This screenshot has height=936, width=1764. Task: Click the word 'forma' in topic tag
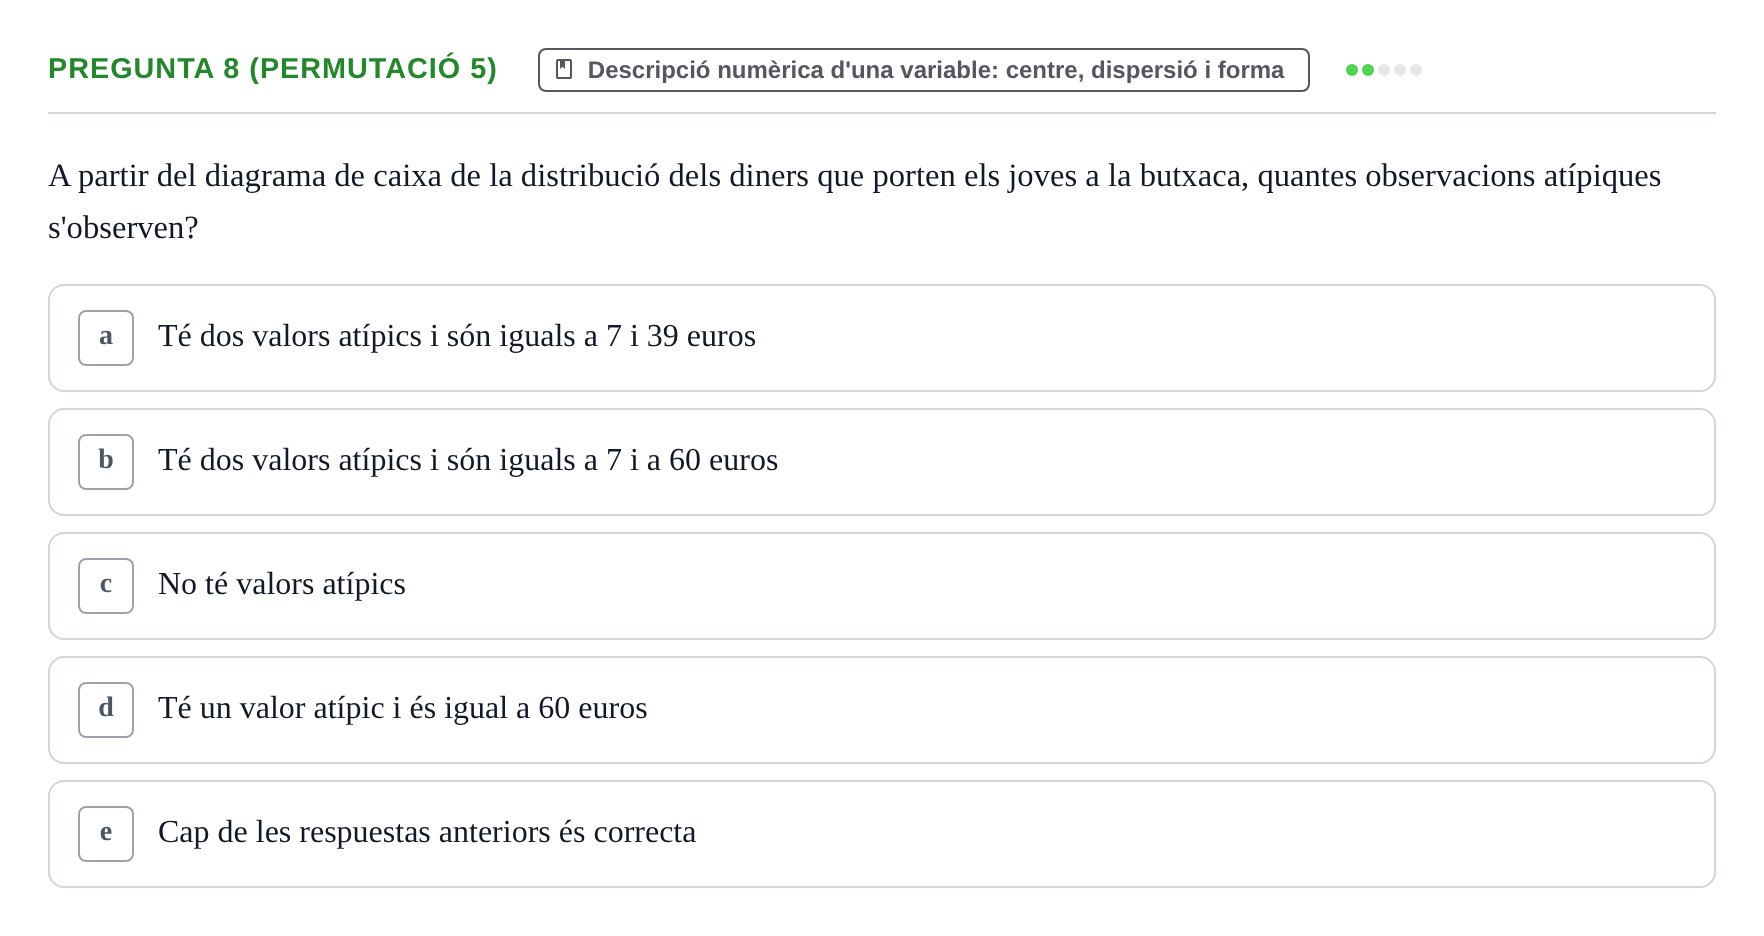1251,70
